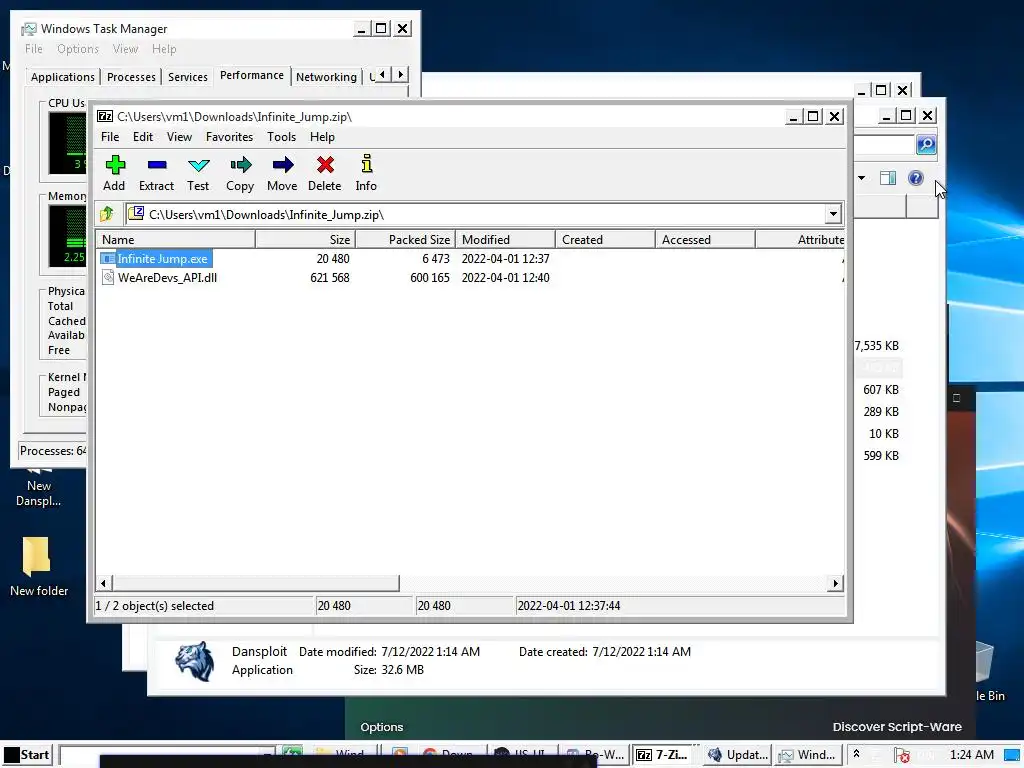
Task: Open the 7-Zip Edit menu
Action: [x=142, y=136]
